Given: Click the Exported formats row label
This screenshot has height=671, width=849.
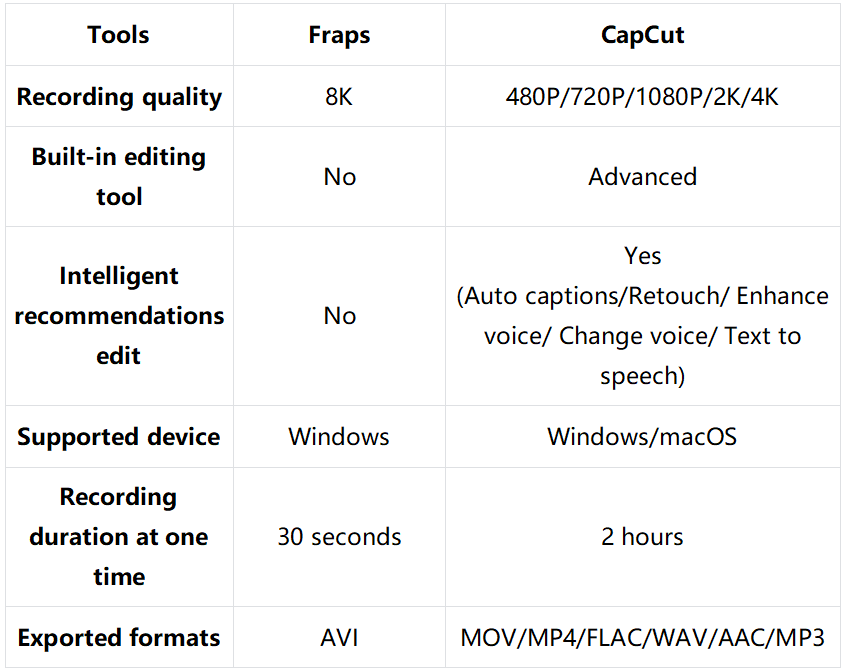Looking at the screenshot, I should coord(119,637).
